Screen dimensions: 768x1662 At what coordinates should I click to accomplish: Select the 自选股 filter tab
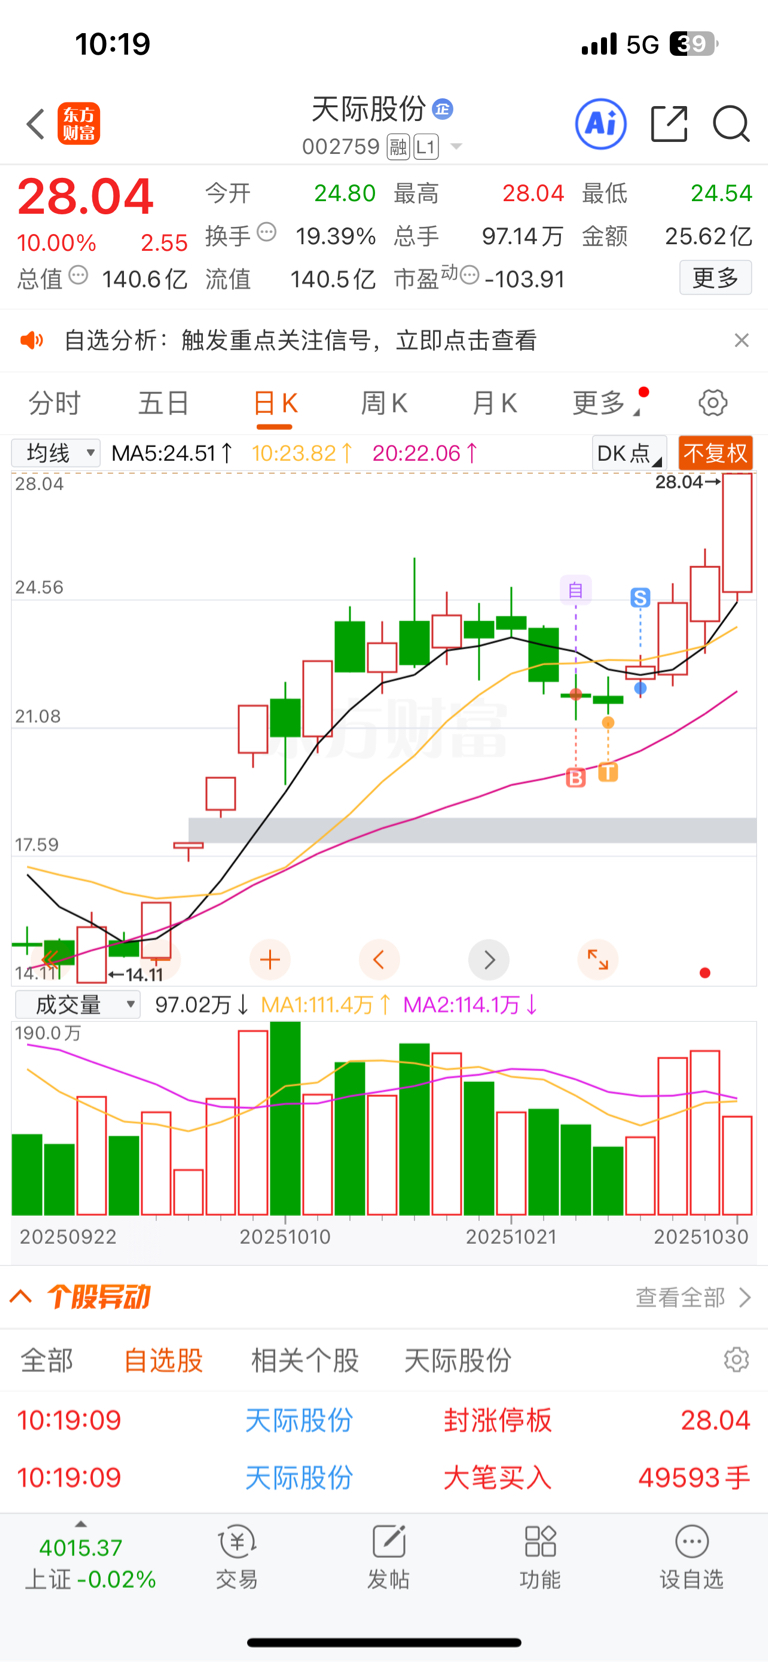pyautogui.click(x=163, y=1360)
